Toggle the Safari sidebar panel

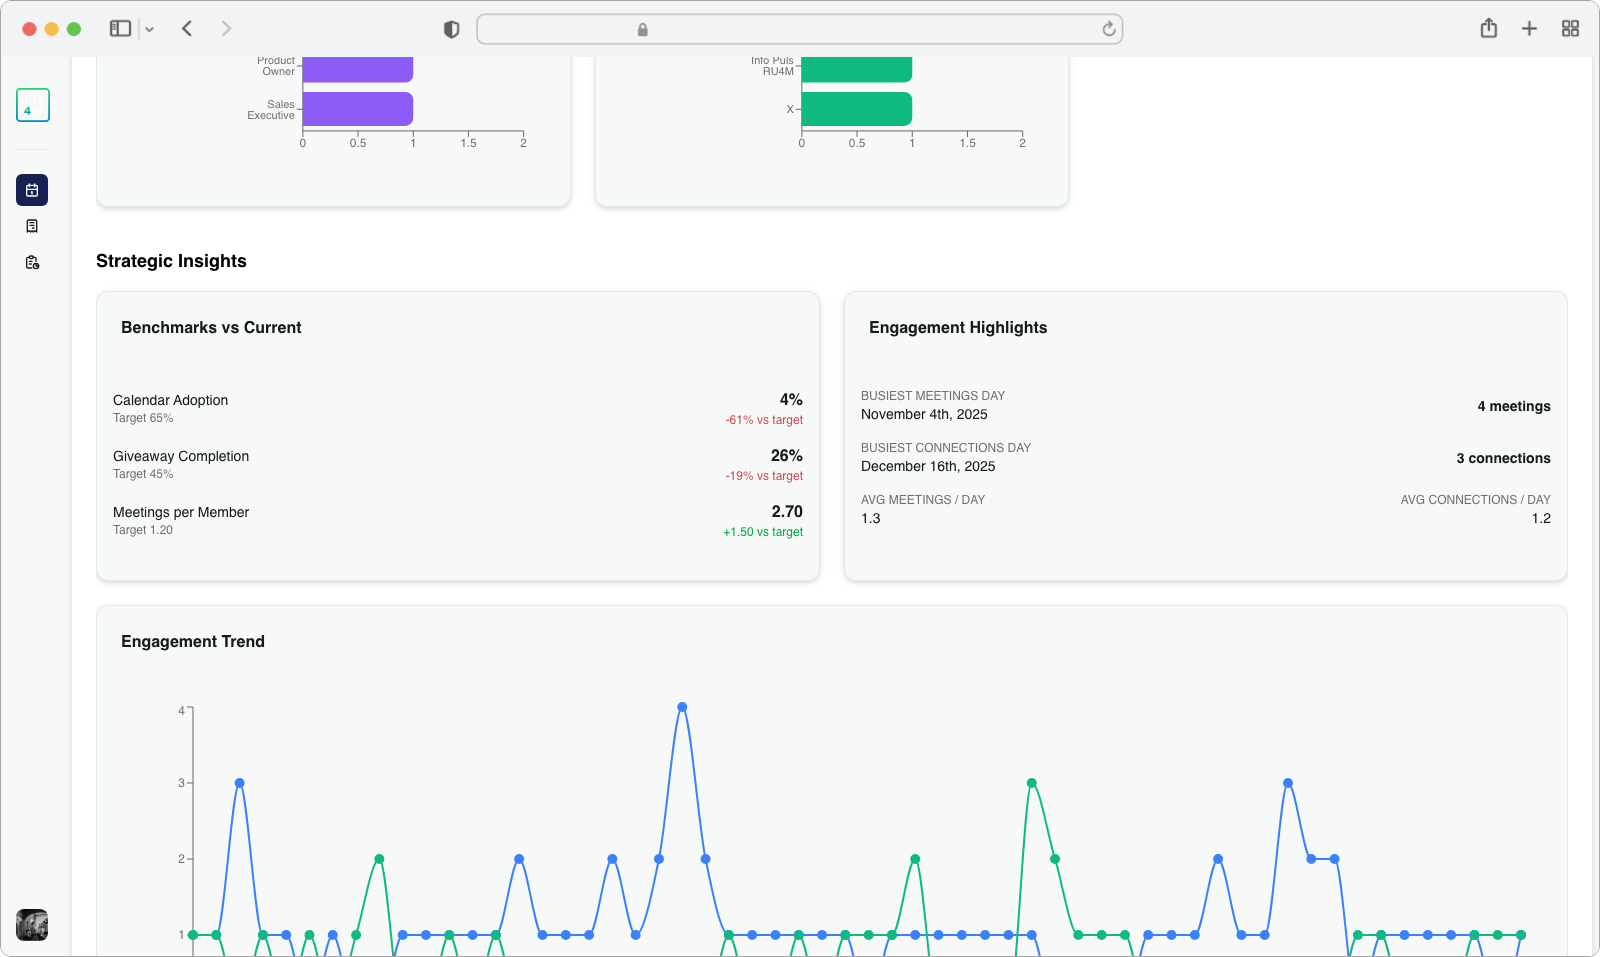pyautogui.click(x=120, y=29)
